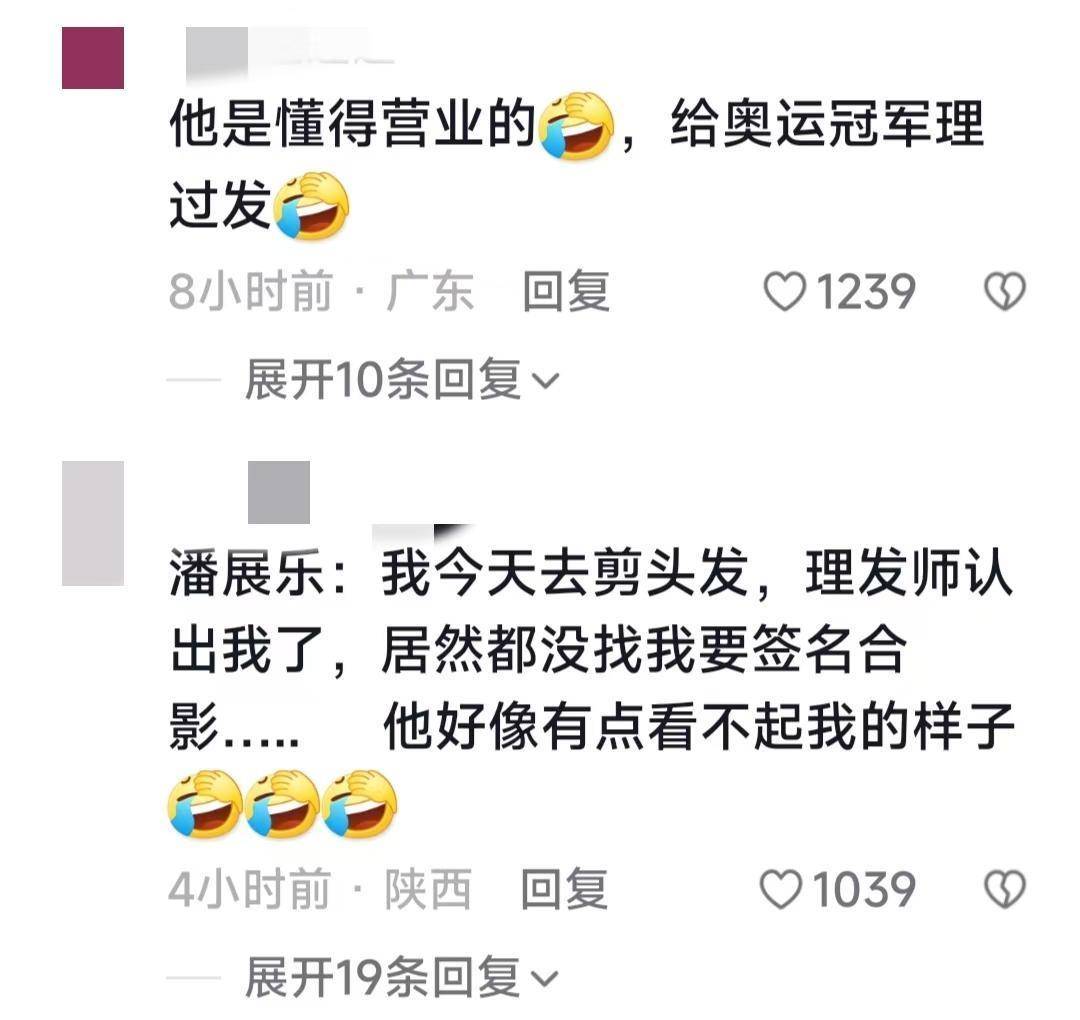Tap the like count 1039
Viewport: 1080px width, 1020px height.
pos(864,888)
